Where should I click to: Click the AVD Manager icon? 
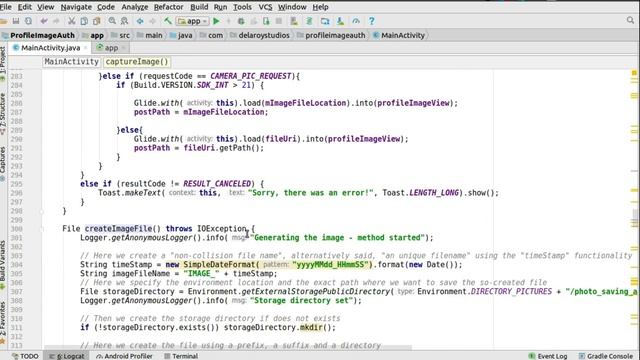pos(294,21)
